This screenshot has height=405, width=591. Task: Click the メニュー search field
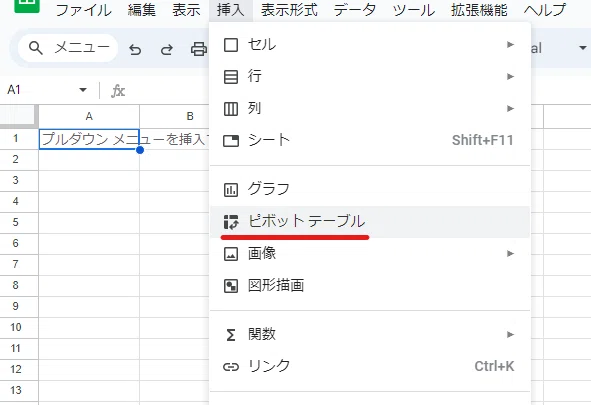click(x=68, y=48)
